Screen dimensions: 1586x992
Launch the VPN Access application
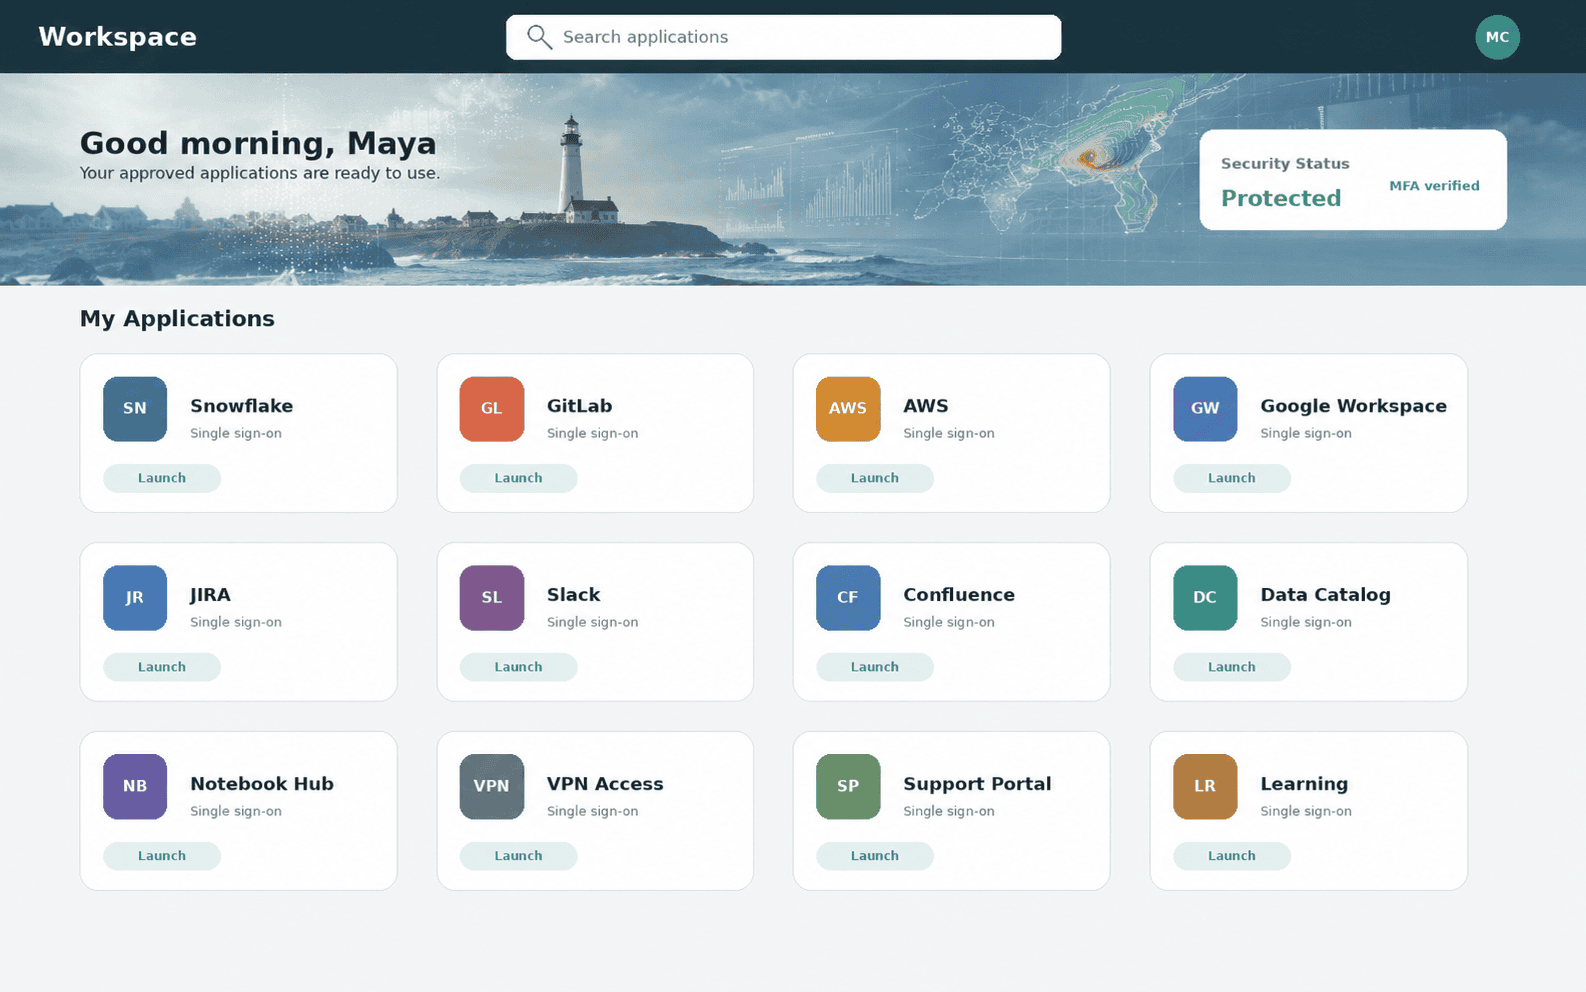(518, 856)
